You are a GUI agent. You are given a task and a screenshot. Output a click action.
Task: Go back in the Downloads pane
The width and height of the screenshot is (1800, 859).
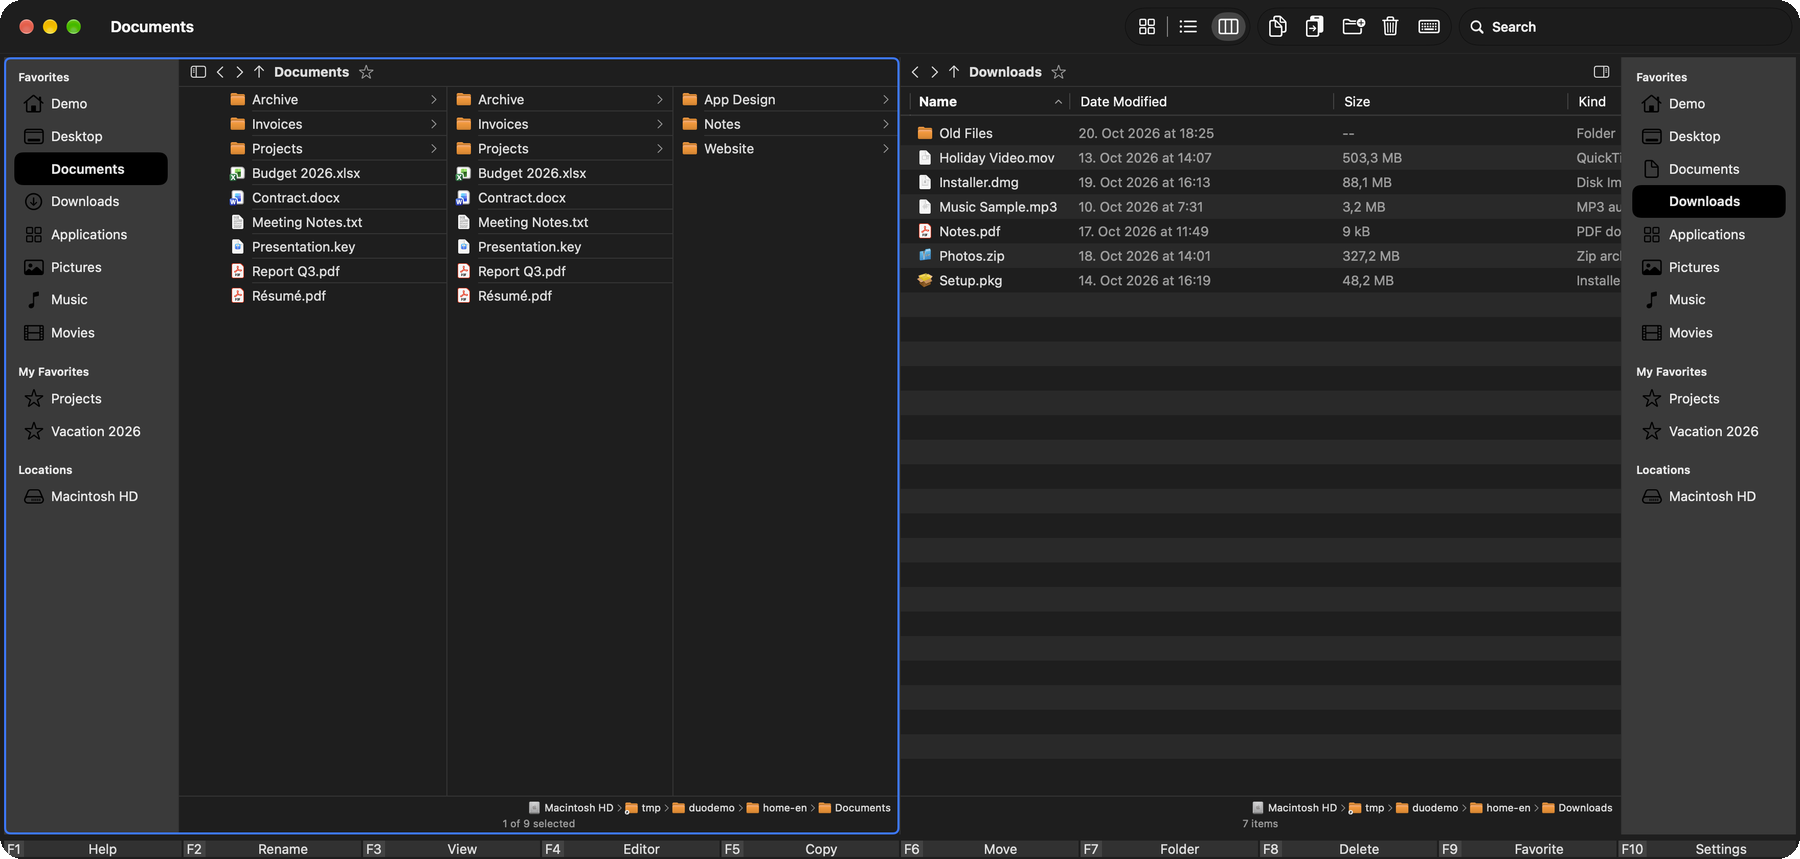[x=915, y=72]
